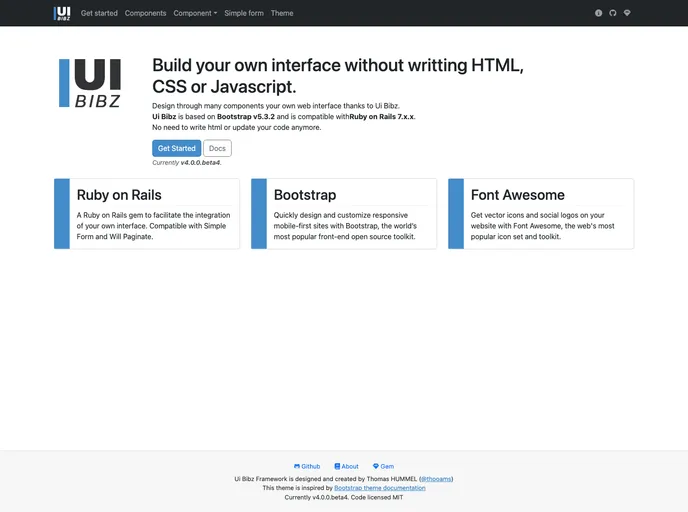This screenshot has width=688, height=512.
Task: Click the Docs button
Action: (217, 148)
